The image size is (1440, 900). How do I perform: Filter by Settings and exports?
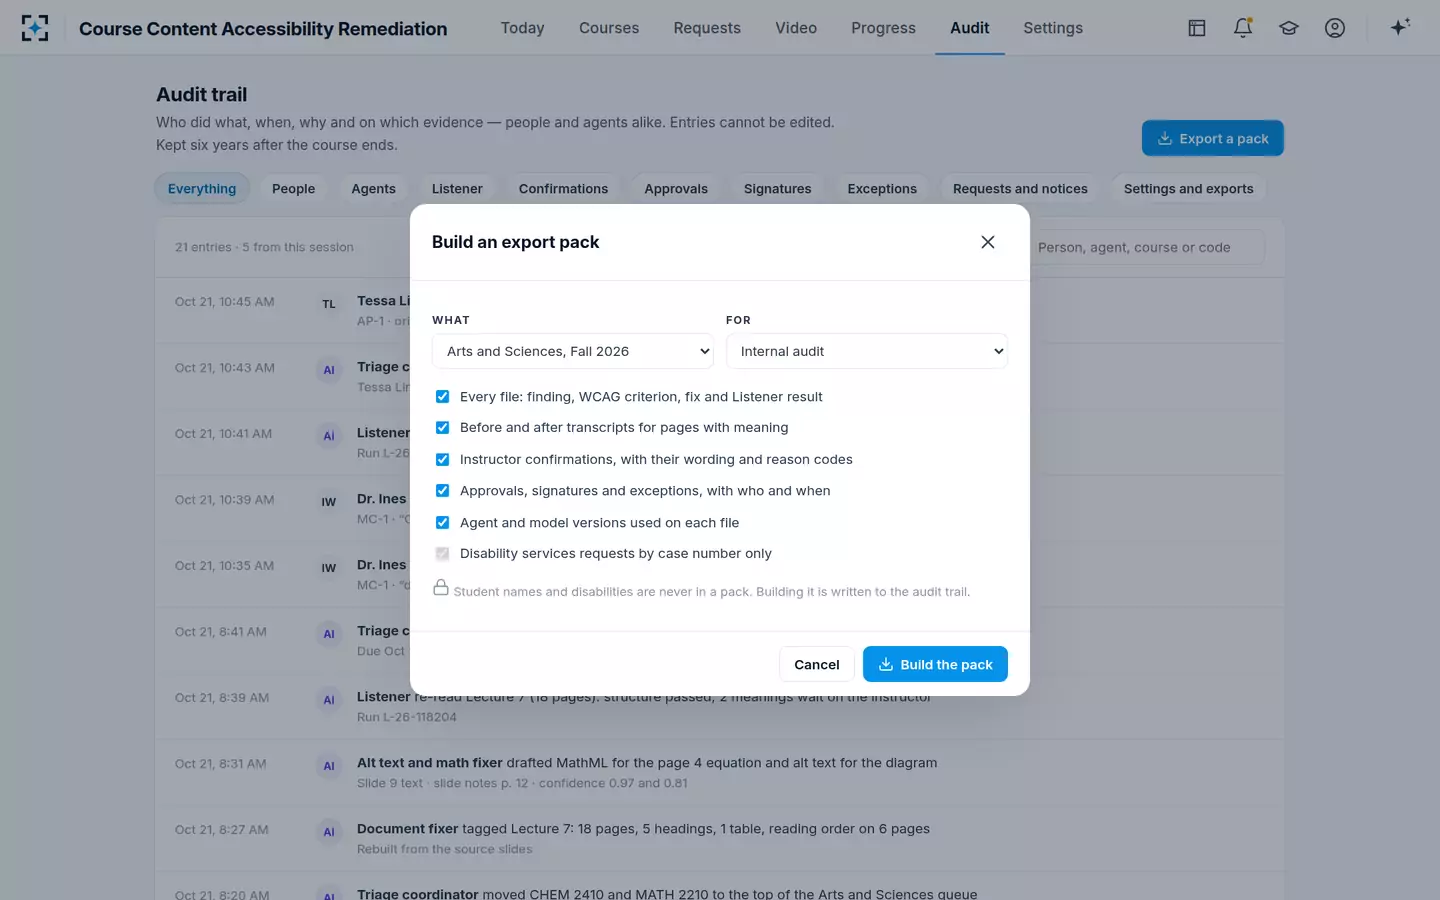tap(1189, 189)
